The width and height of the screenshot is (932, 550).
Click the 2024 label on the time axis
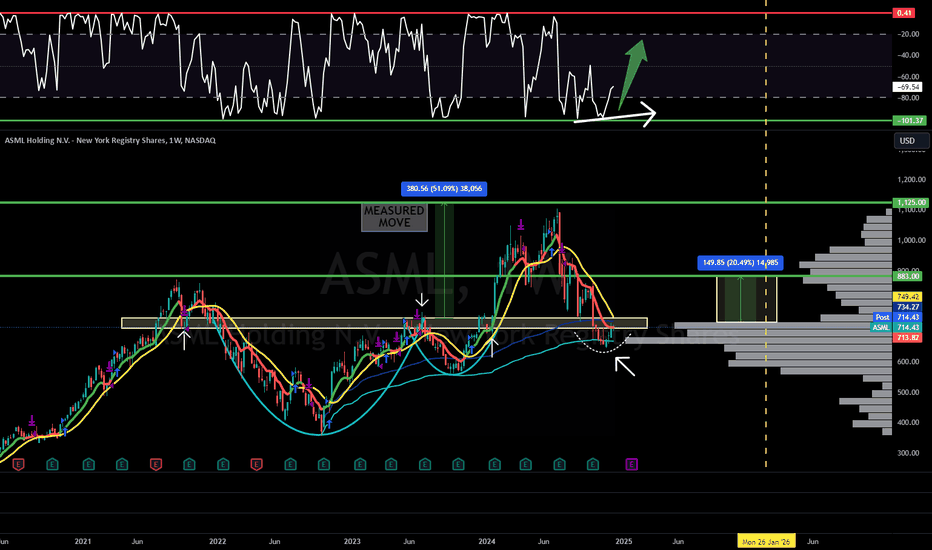tap(487, 542)
